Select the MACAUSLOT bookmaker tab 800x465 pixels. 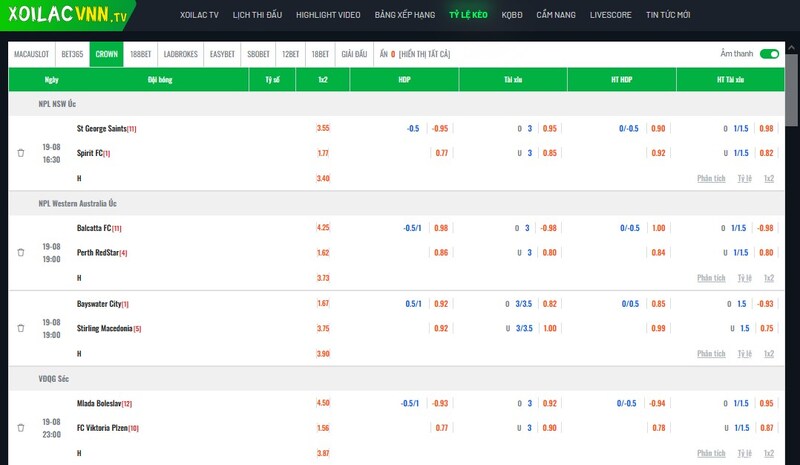pyautogui.click(x=32, y=54)
